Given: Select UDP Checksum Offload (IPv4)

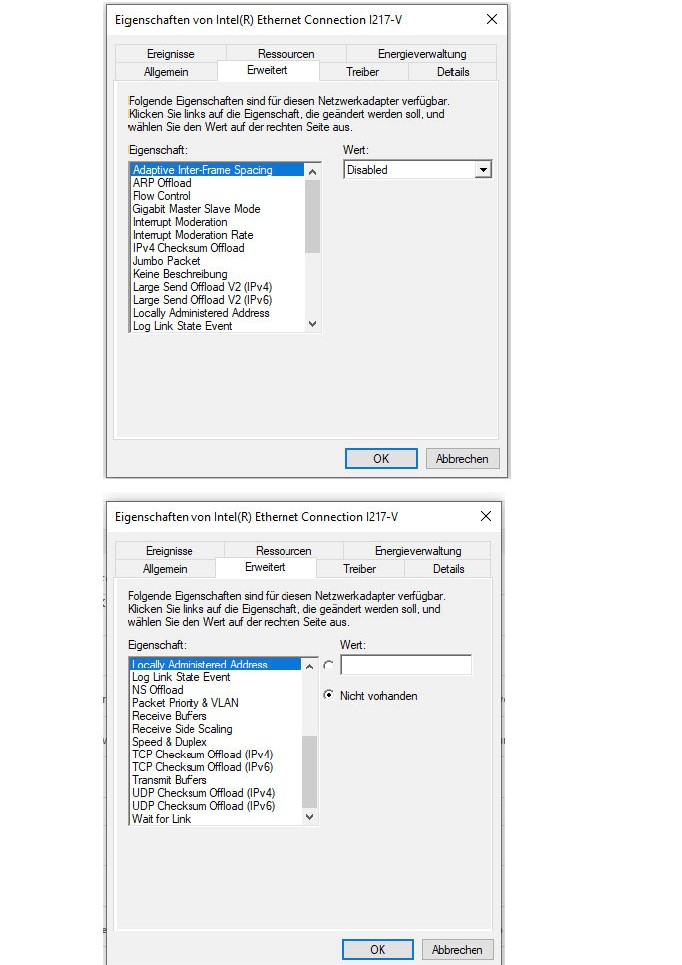Looking at the screenshot, I should [x=215, y=793].
